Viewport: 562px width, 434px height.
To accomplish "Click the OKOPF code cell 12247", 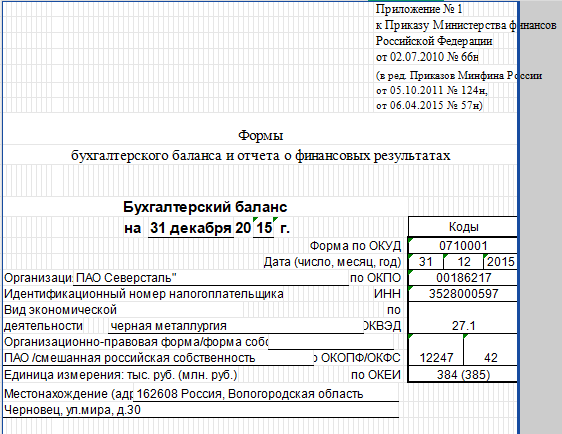I will click(x=436, y=350).
